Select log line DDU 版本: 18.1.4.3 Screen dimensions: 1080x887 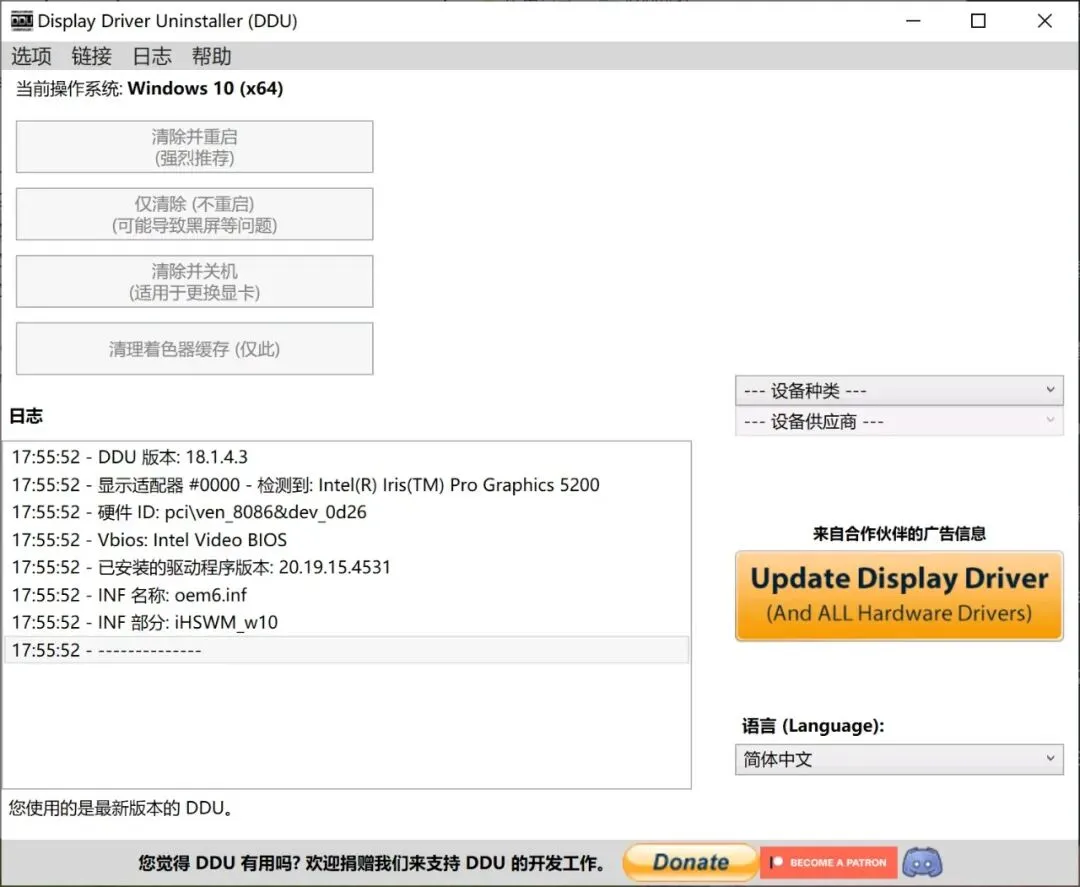click(346, 457)
